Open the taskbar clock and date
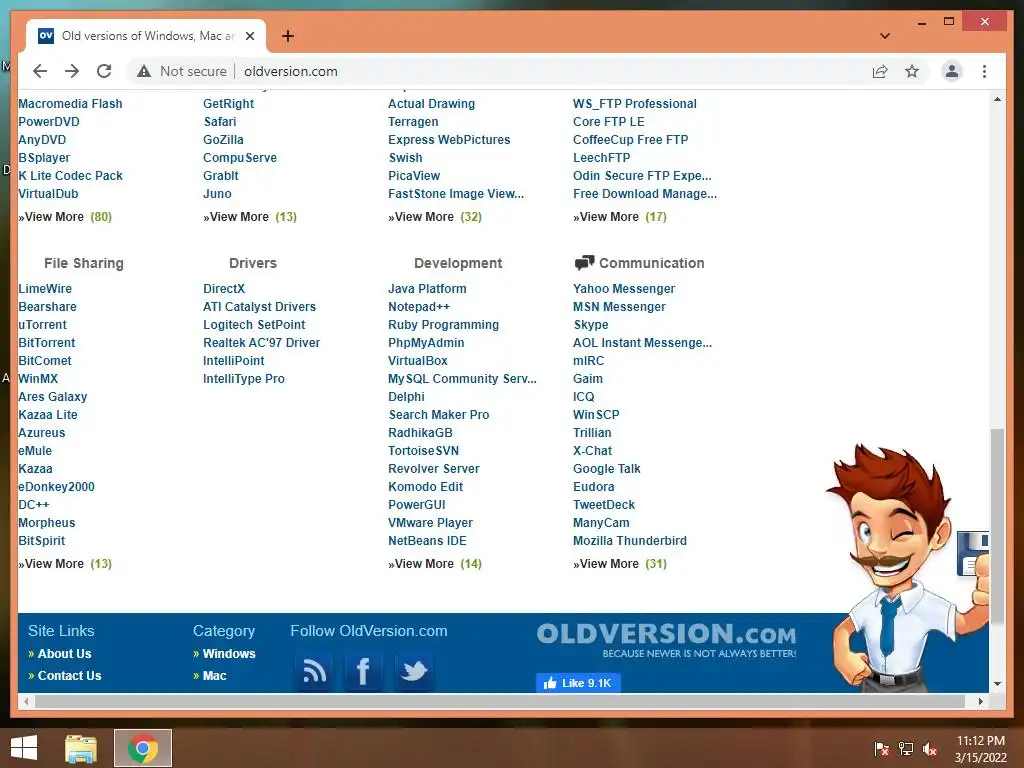 coord(981,748)
